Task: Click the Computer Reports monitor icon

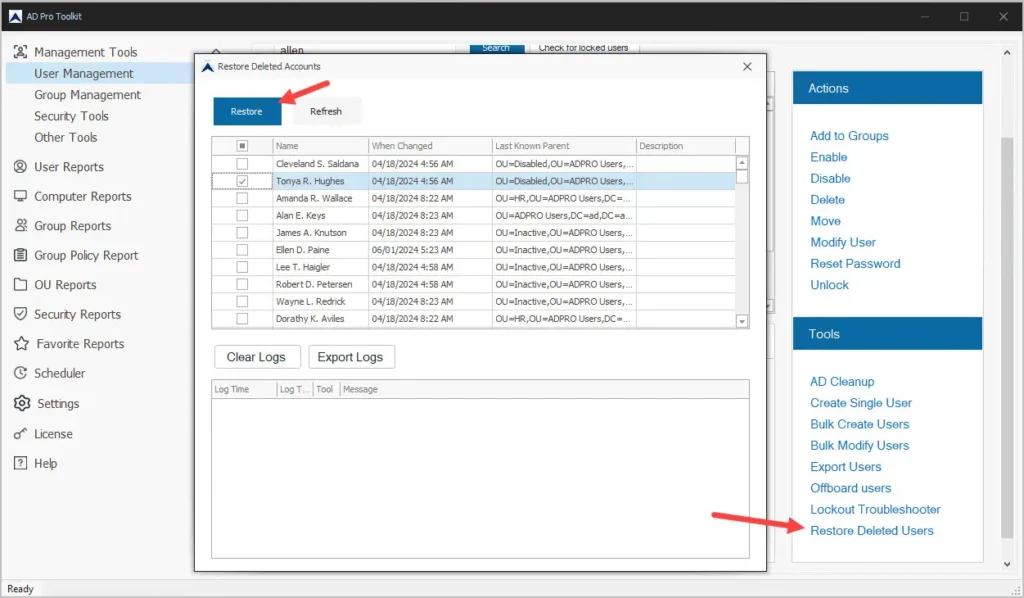Action: pyautogui.click(x=20, y=196)
